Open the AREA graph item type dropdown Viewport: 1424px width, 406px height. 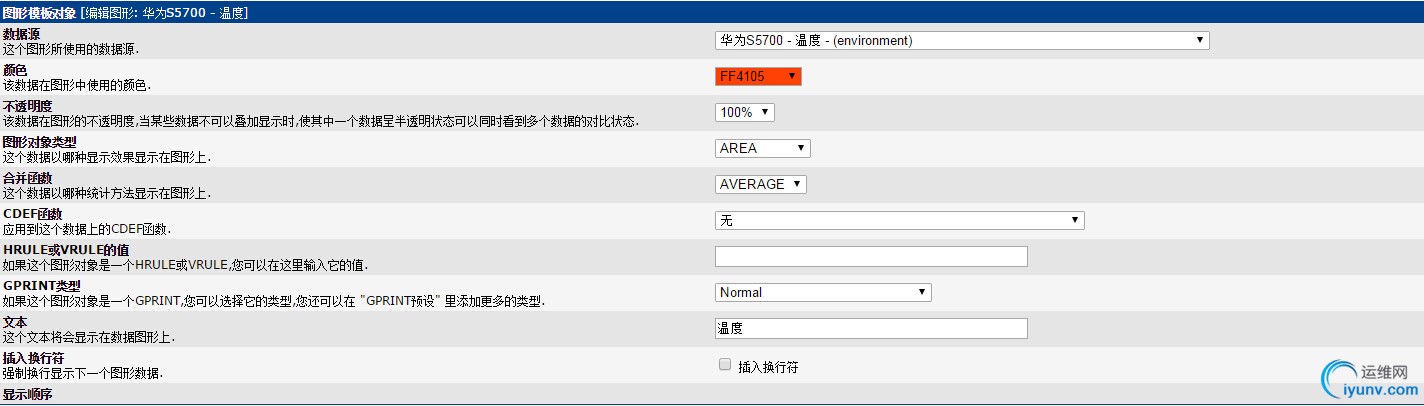[762, 148]
